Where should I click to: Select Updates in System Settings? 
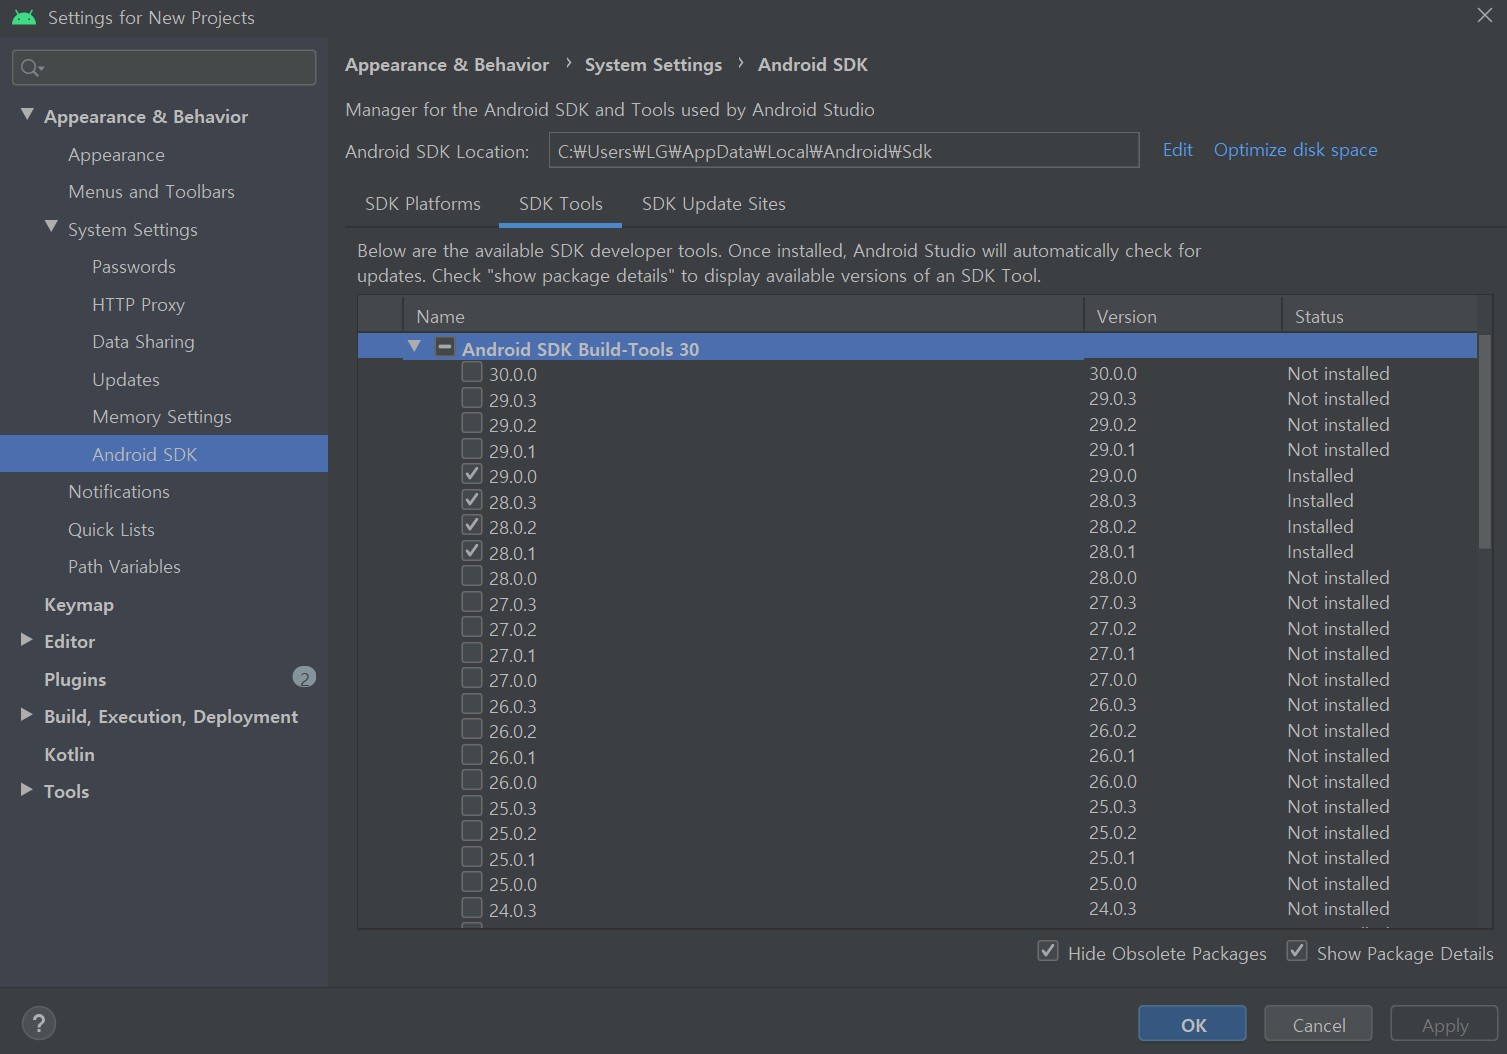(125, 380)
